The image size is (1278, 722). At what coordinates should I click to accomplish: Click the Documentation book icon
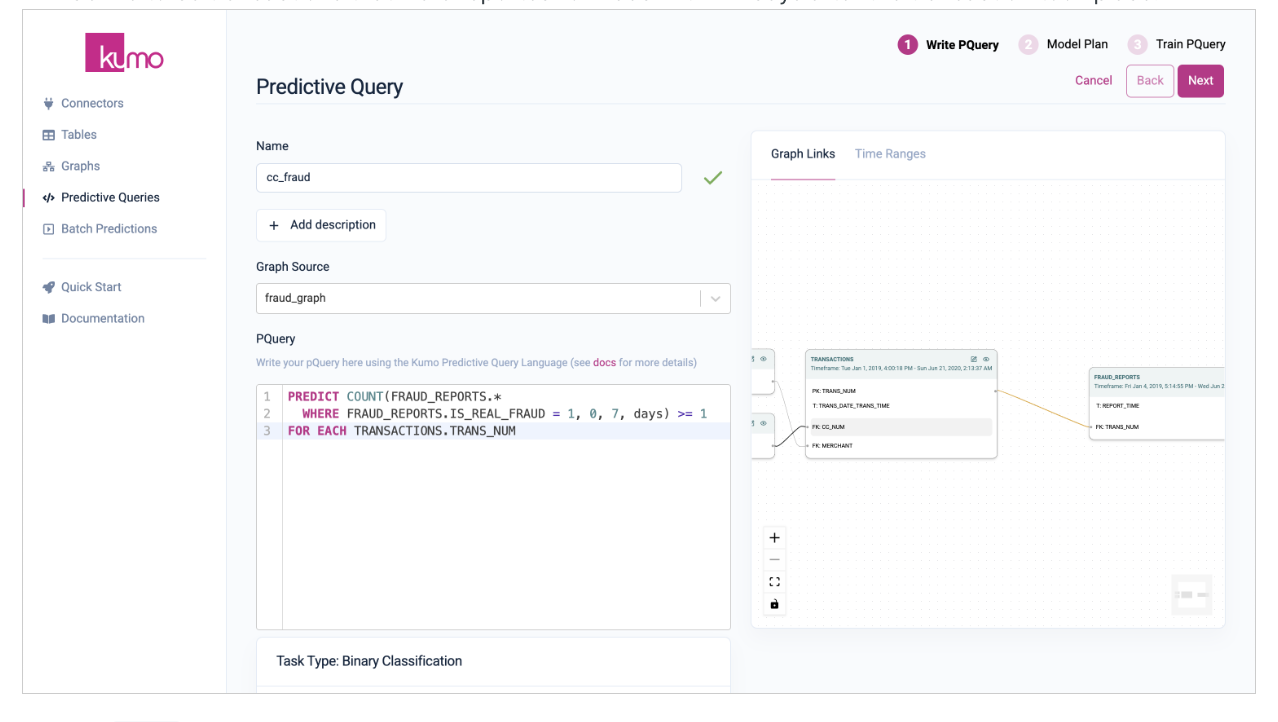(x=48, y=318)
